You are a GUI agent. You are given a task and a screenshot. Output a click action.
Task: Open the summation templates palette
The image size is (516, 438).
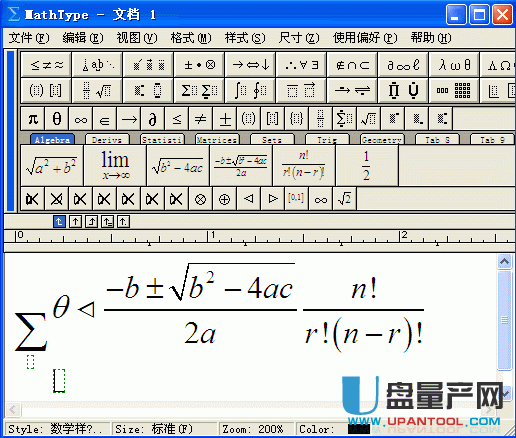(x=199, y=90)
